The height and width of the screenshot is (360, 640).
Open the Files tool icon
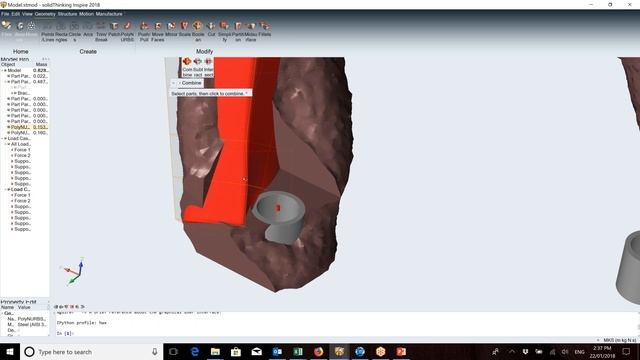click(7, 27)
